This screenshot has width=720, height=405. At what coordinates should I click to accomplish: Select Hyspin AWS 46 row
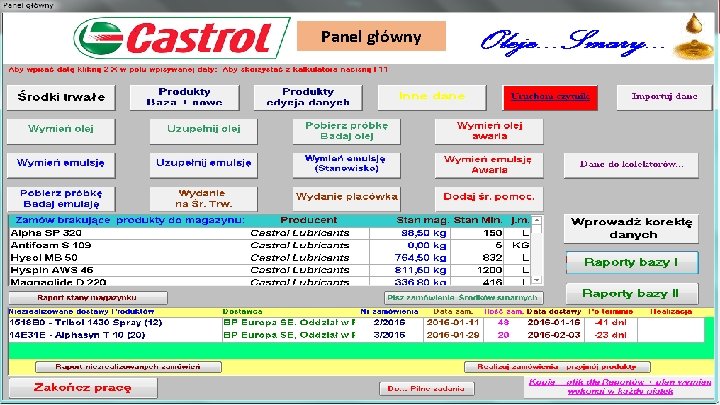pos(270,270)
